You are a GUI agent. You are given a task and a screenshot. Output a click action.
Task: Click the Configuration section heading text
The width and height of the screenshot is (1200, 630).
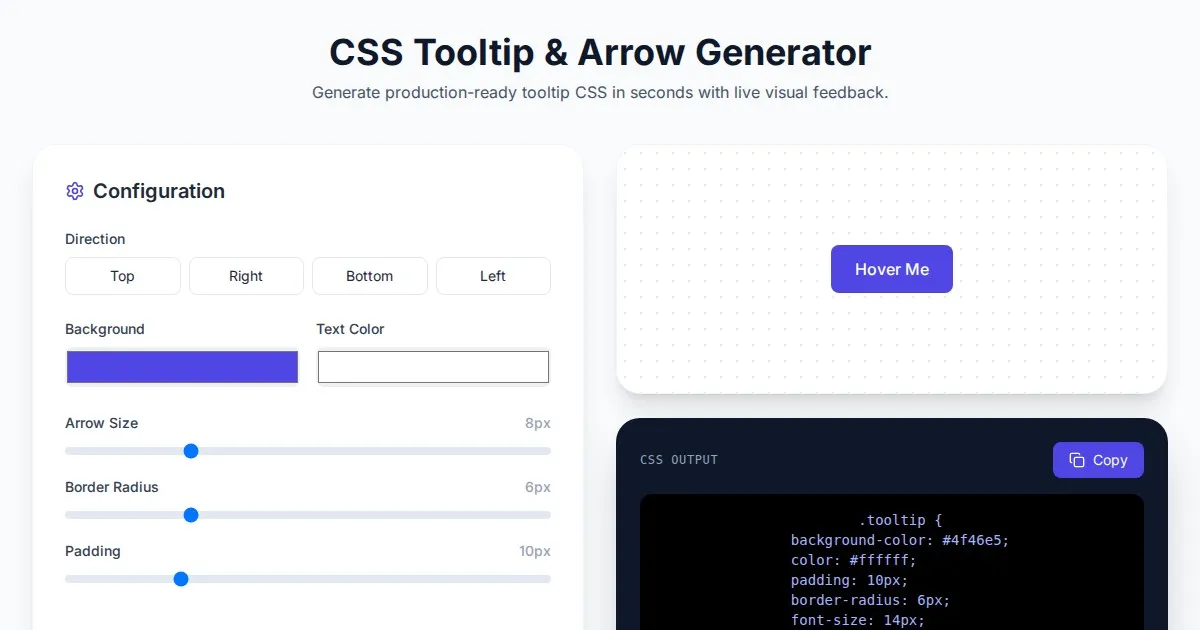pyautogui.click(x=159, y=191)
